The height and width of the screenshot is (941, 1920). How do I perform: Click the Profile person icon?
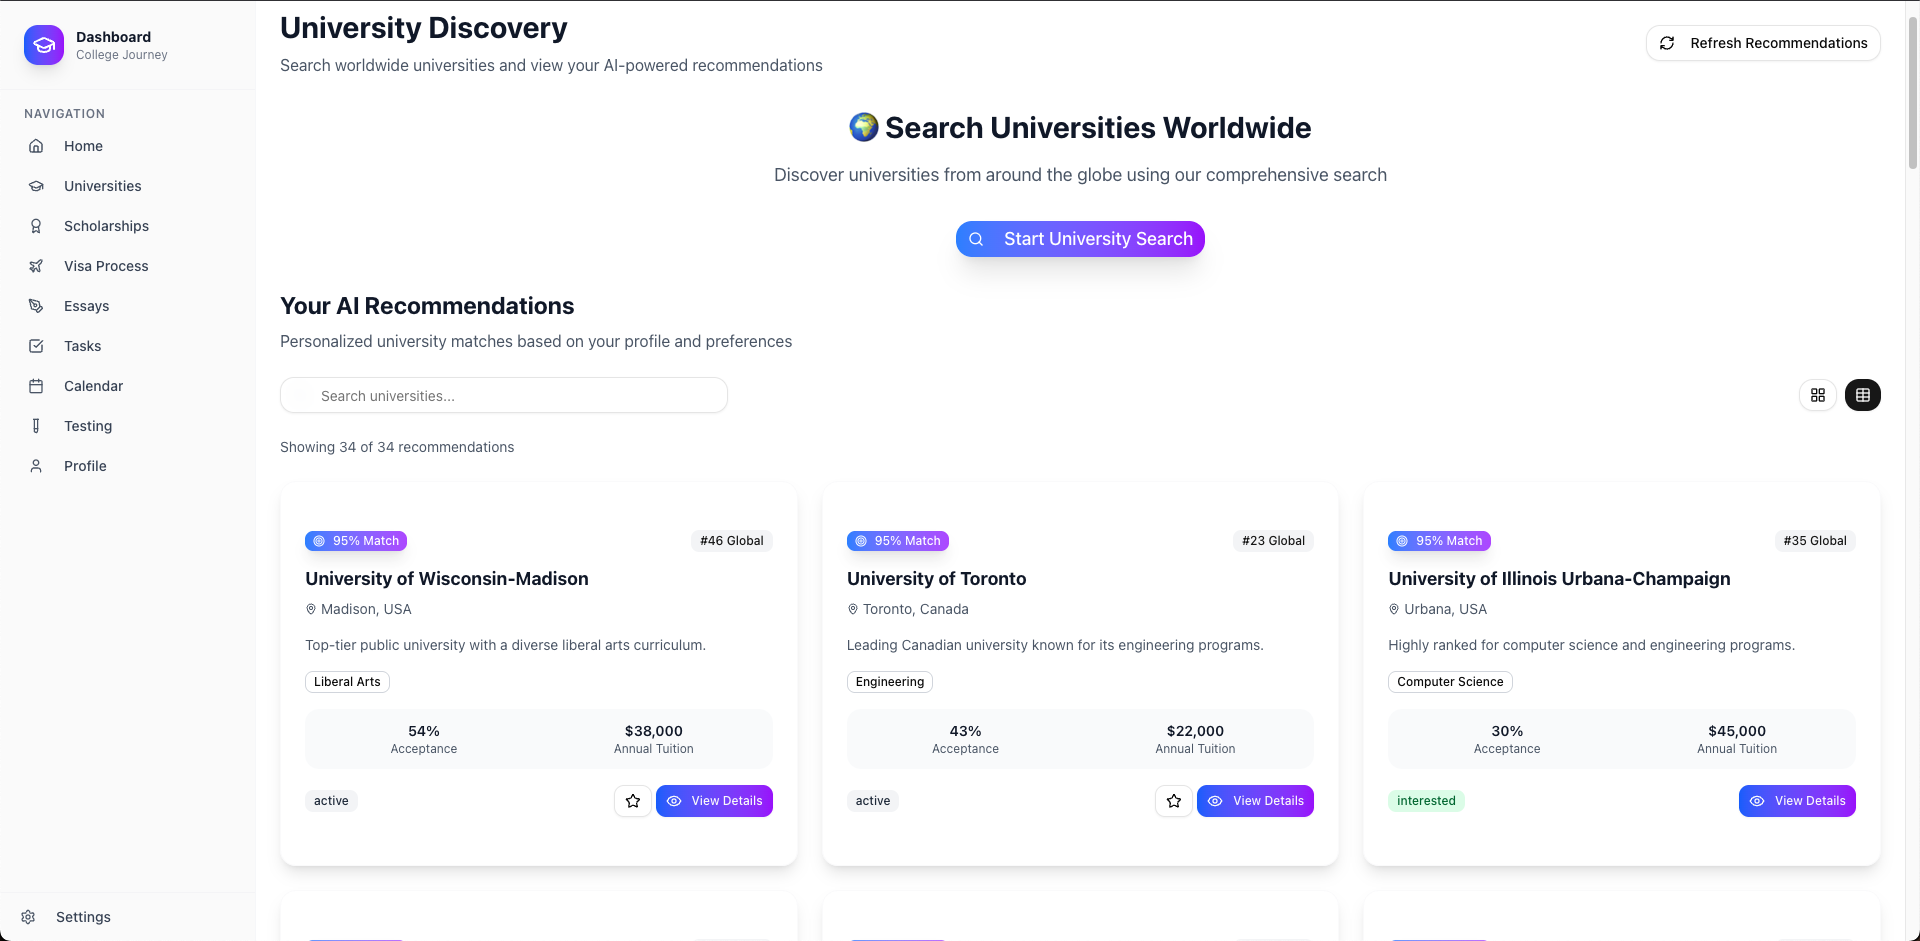click(36, 466)
